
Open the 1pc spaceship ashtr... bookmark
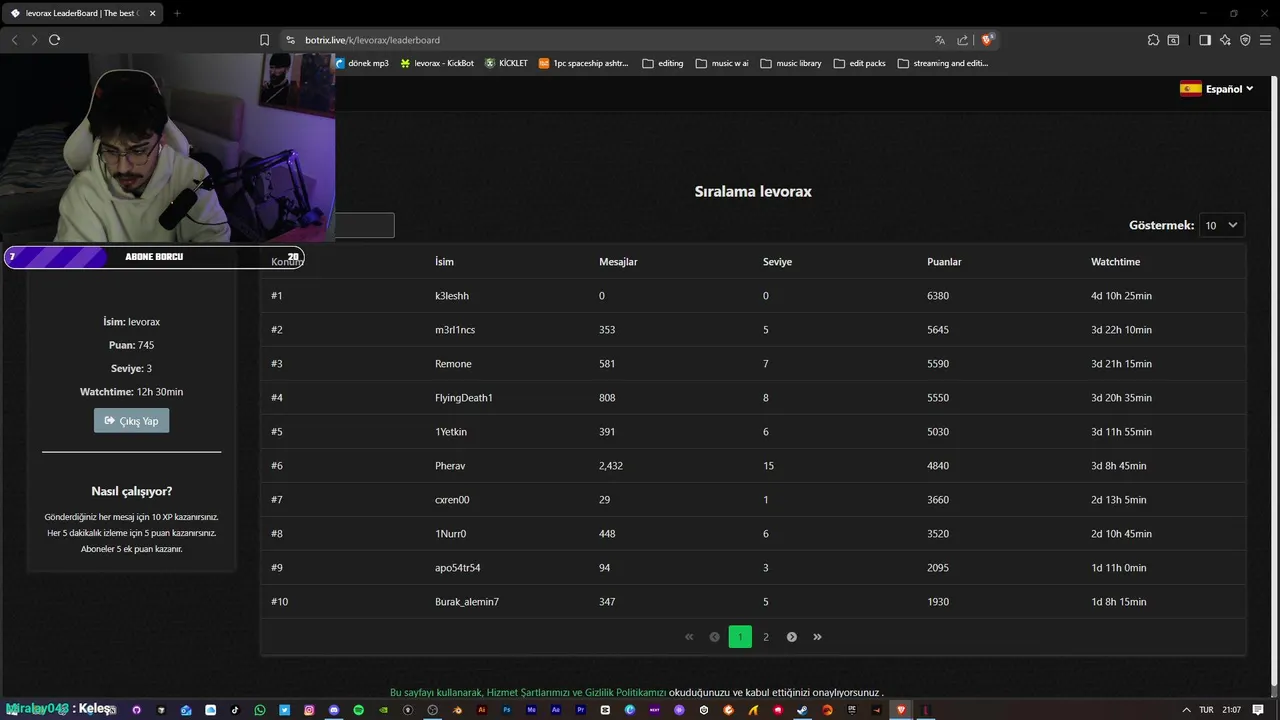pos(584,63)
